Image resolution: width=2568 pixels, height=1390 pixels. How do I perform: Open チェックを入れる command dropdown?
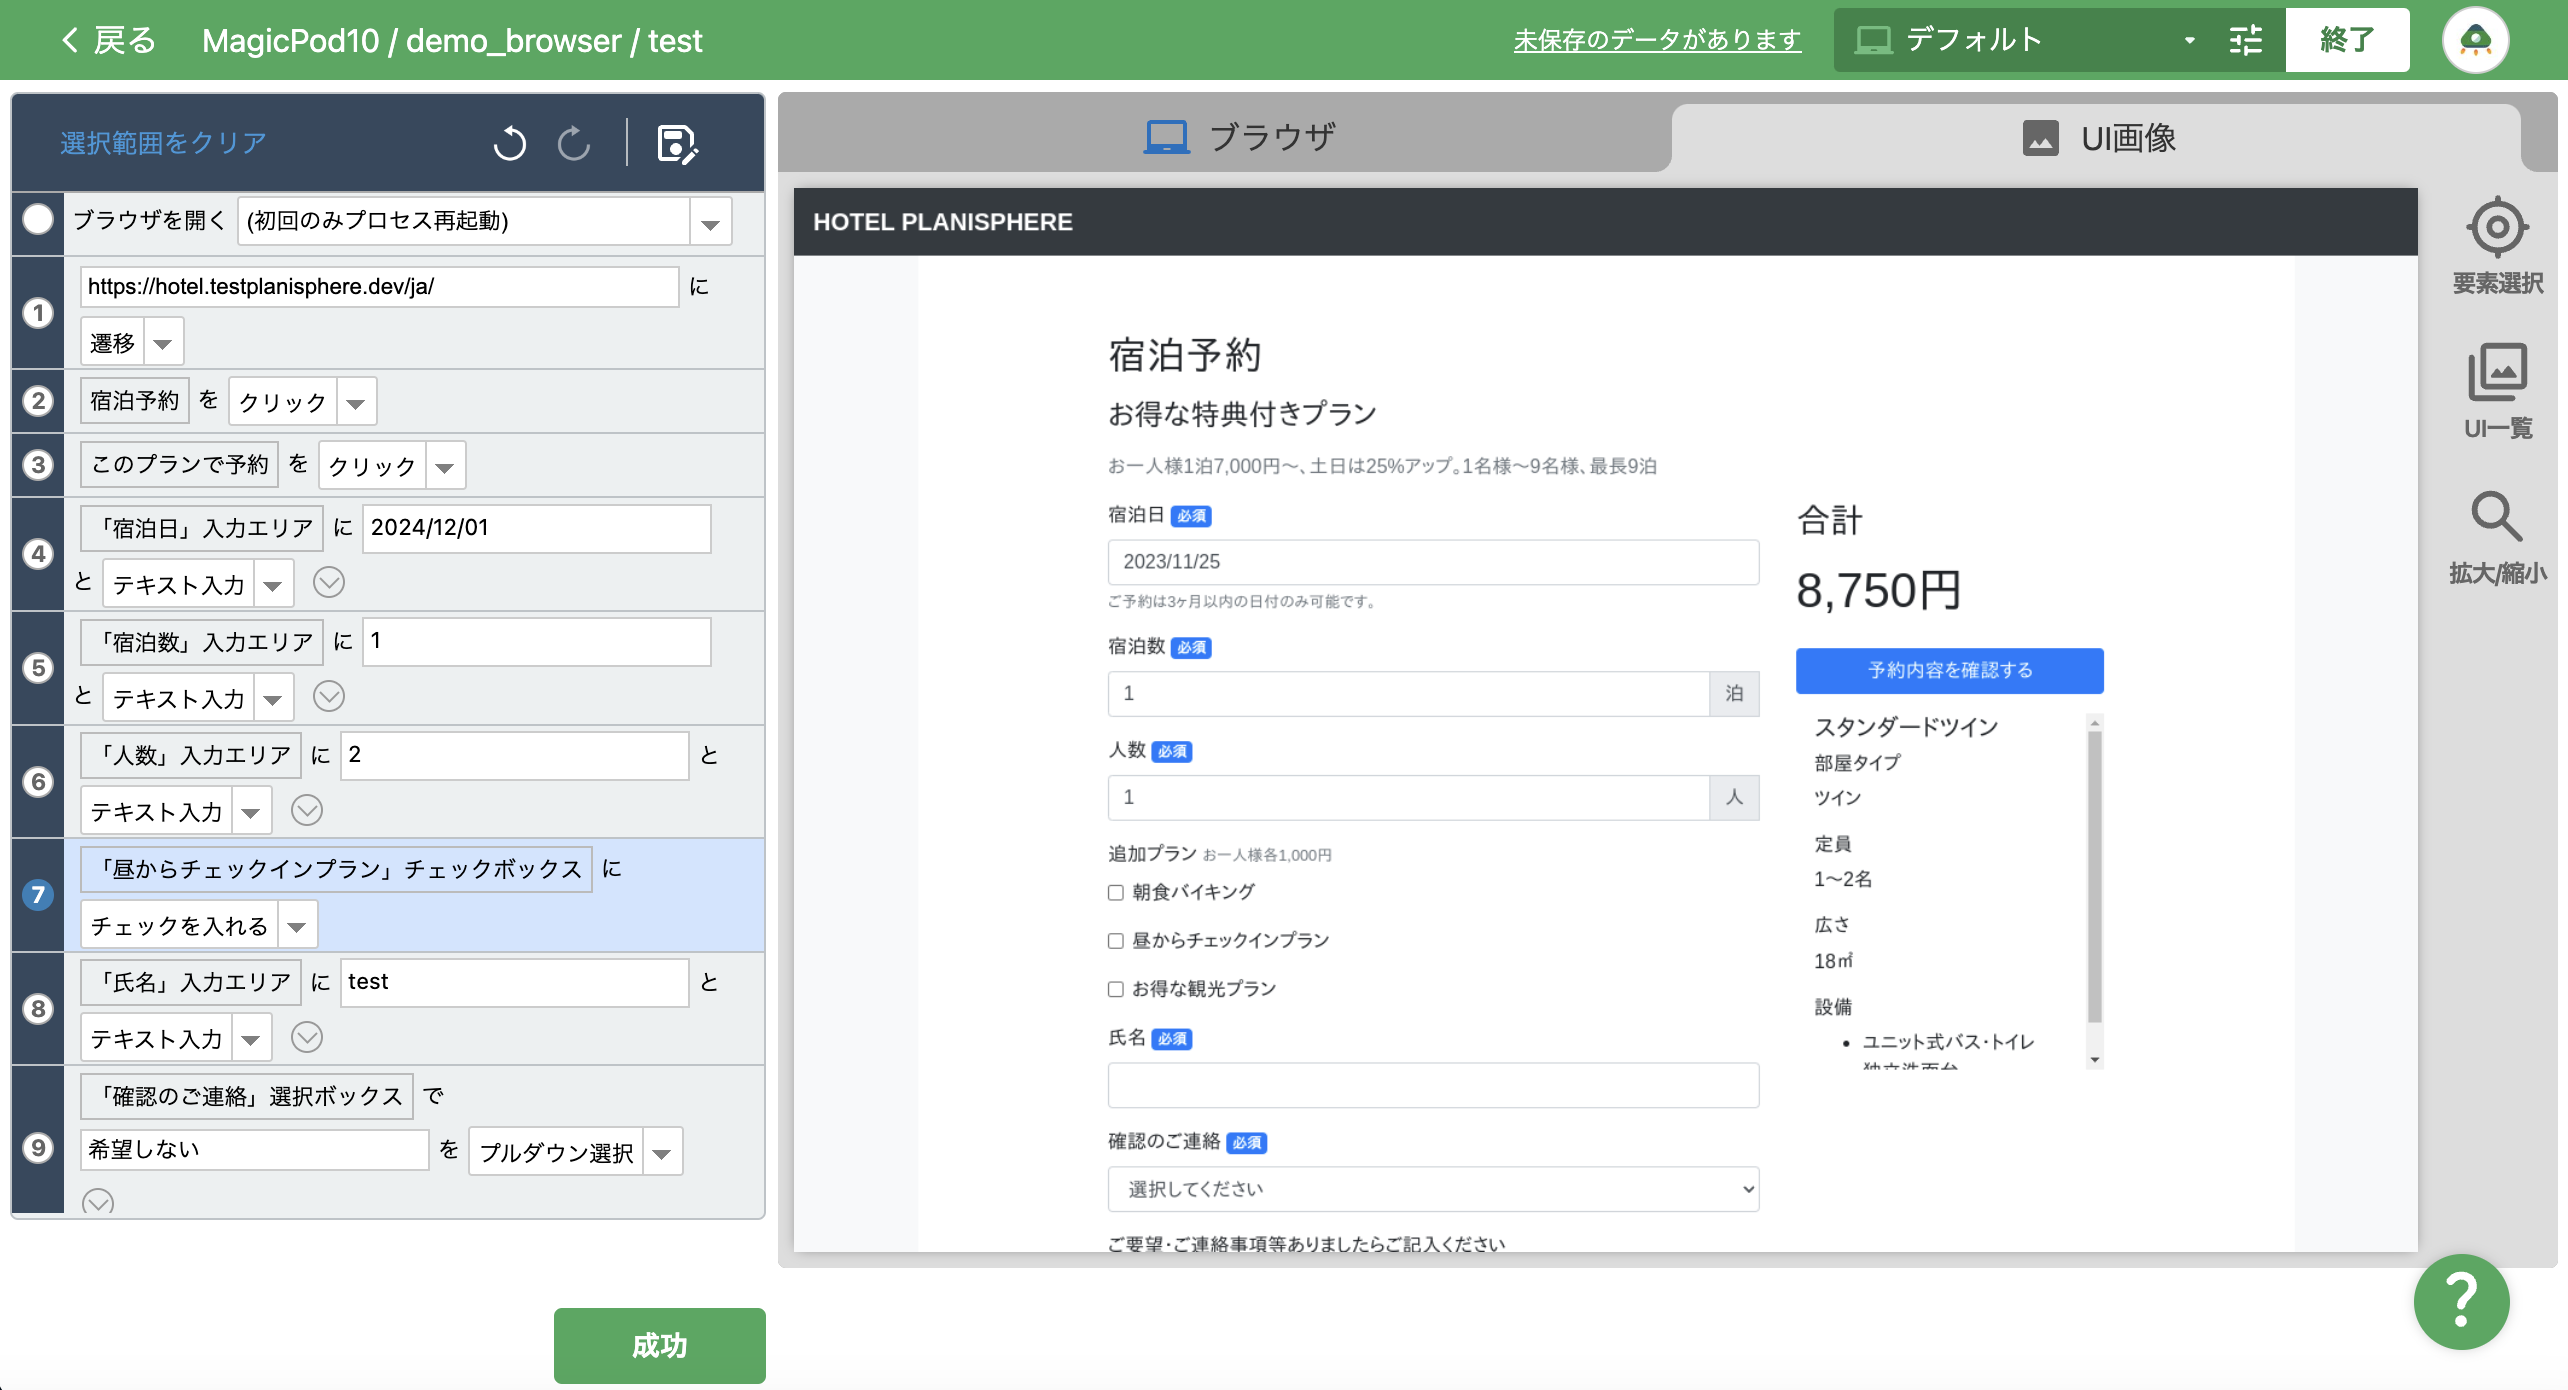point(297,925)
